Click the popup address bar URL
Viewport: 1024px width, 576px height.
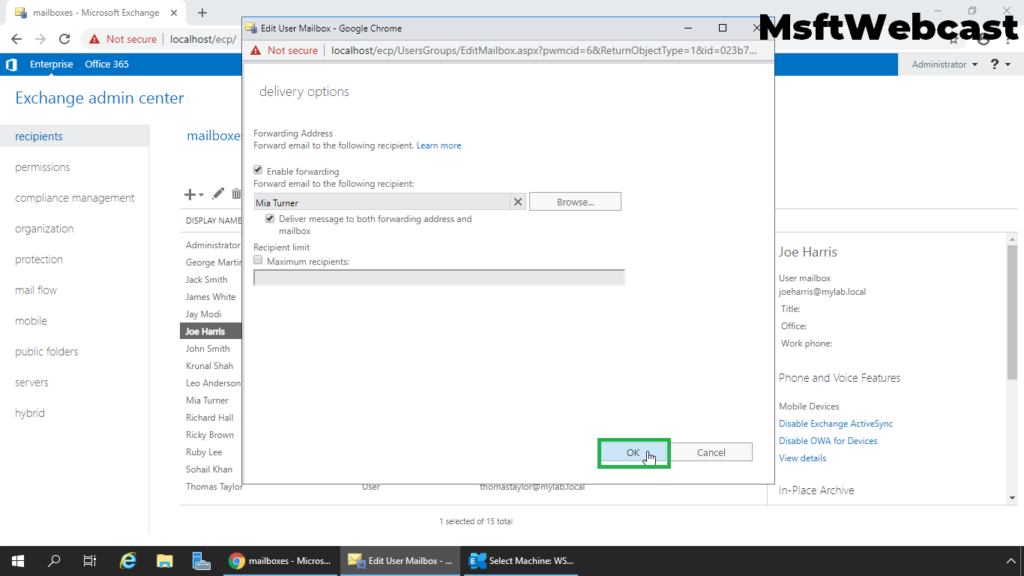[x=543, y=50]
